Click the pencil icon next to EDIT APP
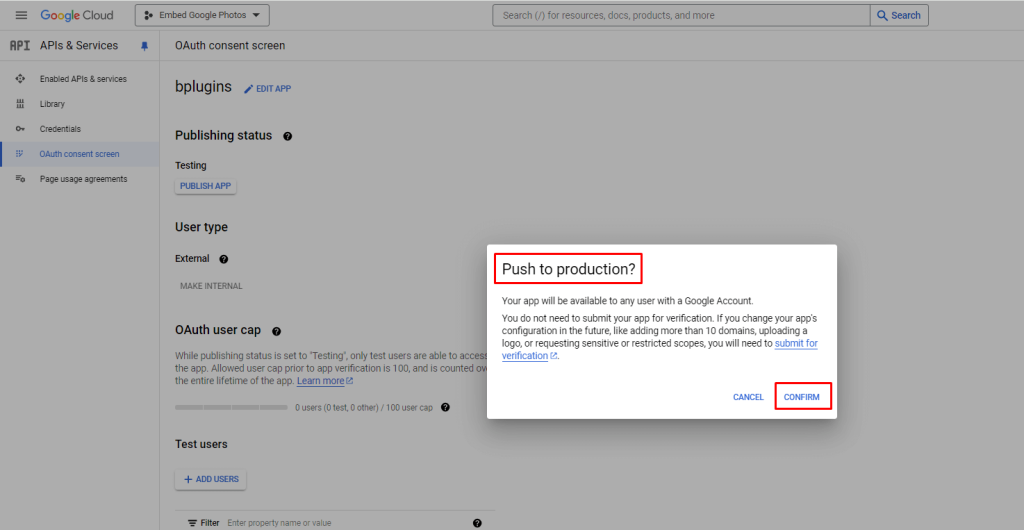 click(x=248, y=89)
